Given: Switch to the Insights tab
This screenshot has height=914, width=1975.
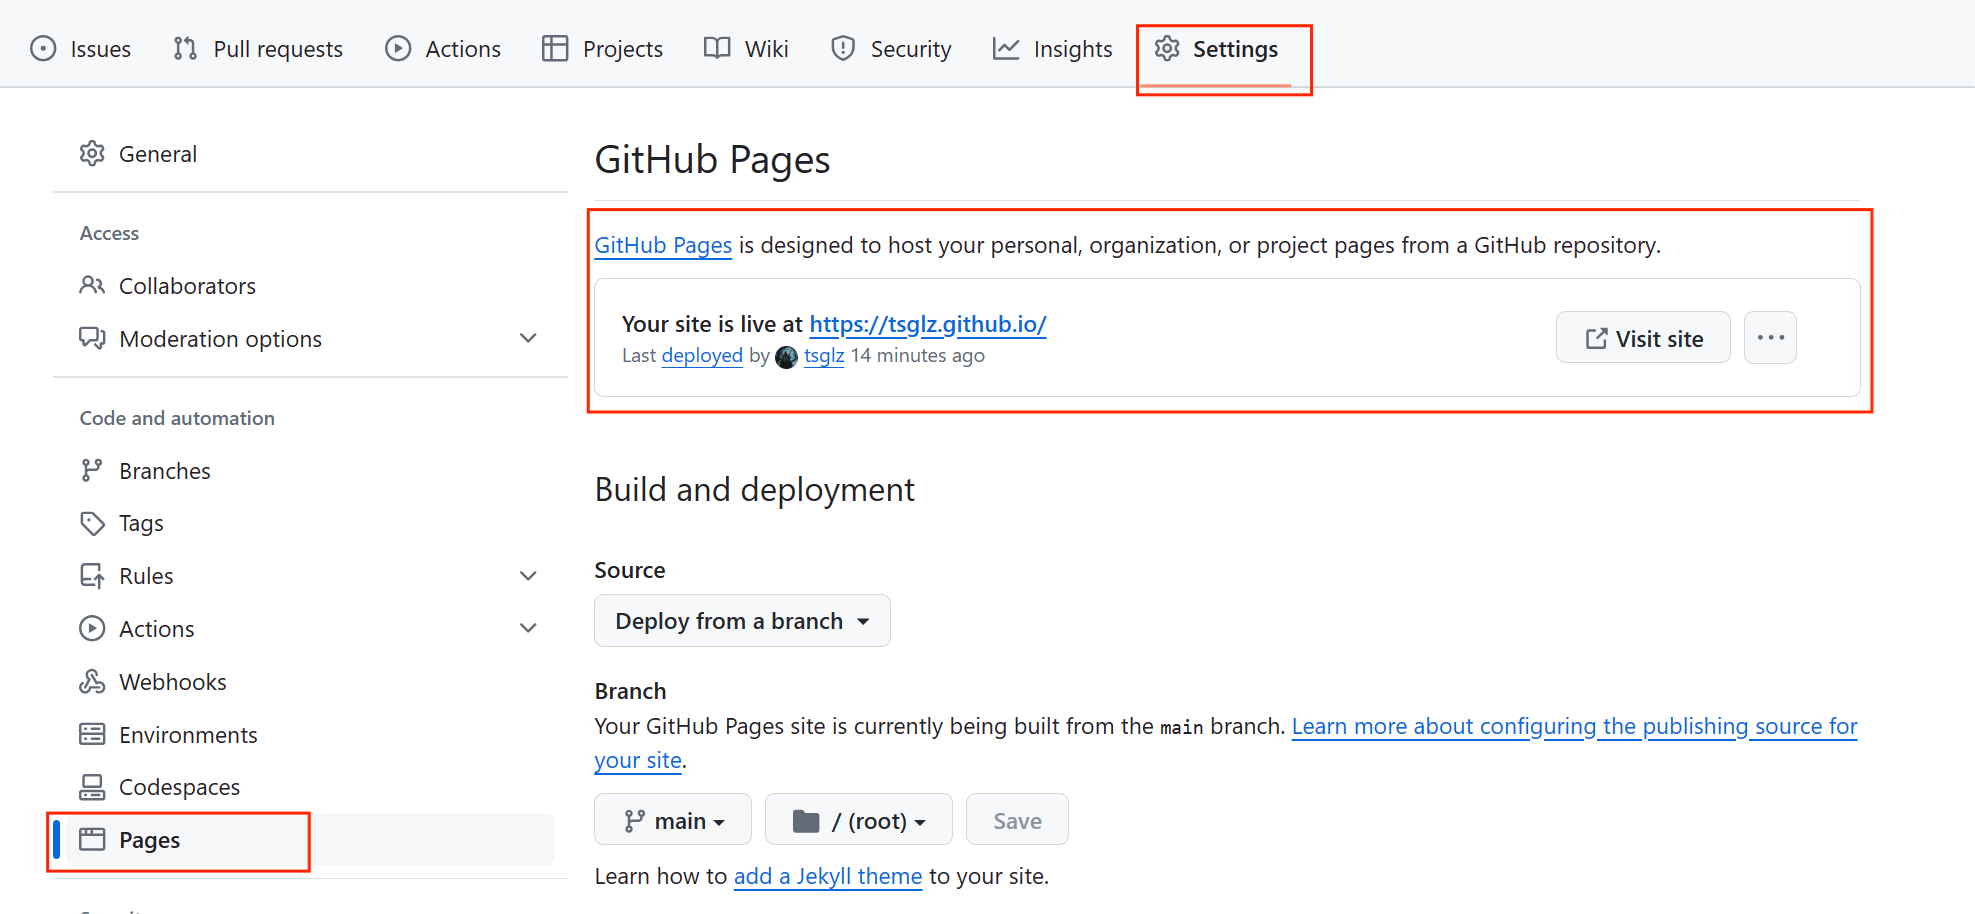Looking at the screenshot, I should click(1052, 49).
